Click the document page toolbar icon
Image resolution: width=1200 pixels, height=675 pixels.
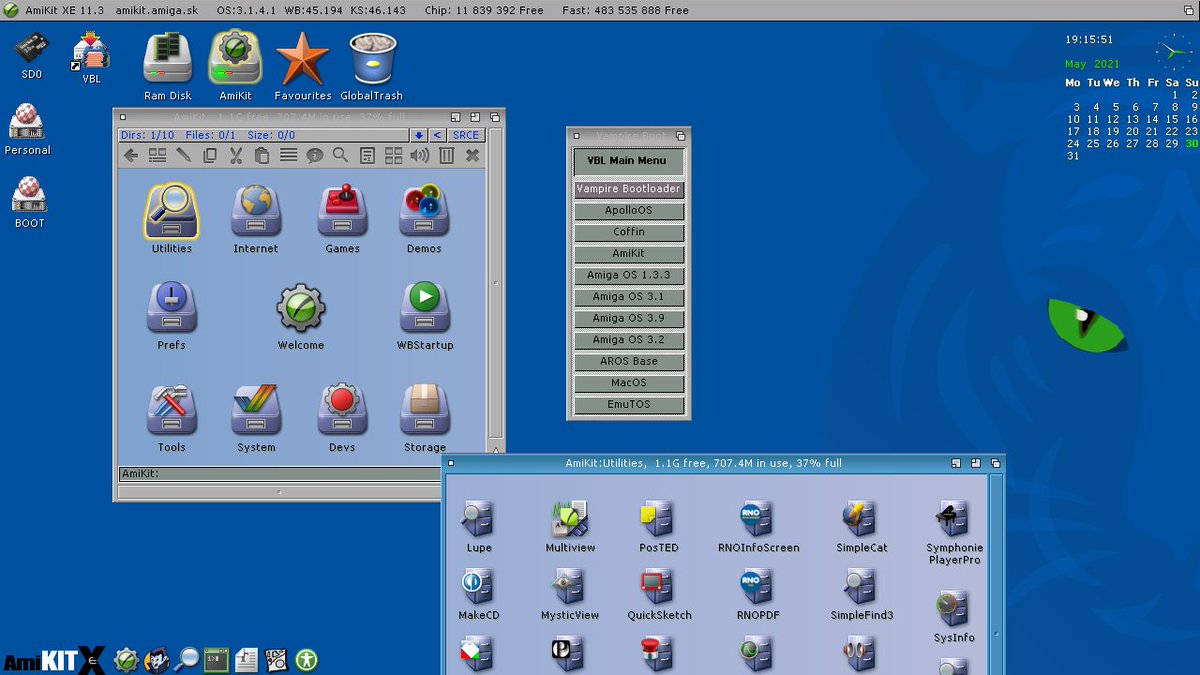(x=367, y=155)
